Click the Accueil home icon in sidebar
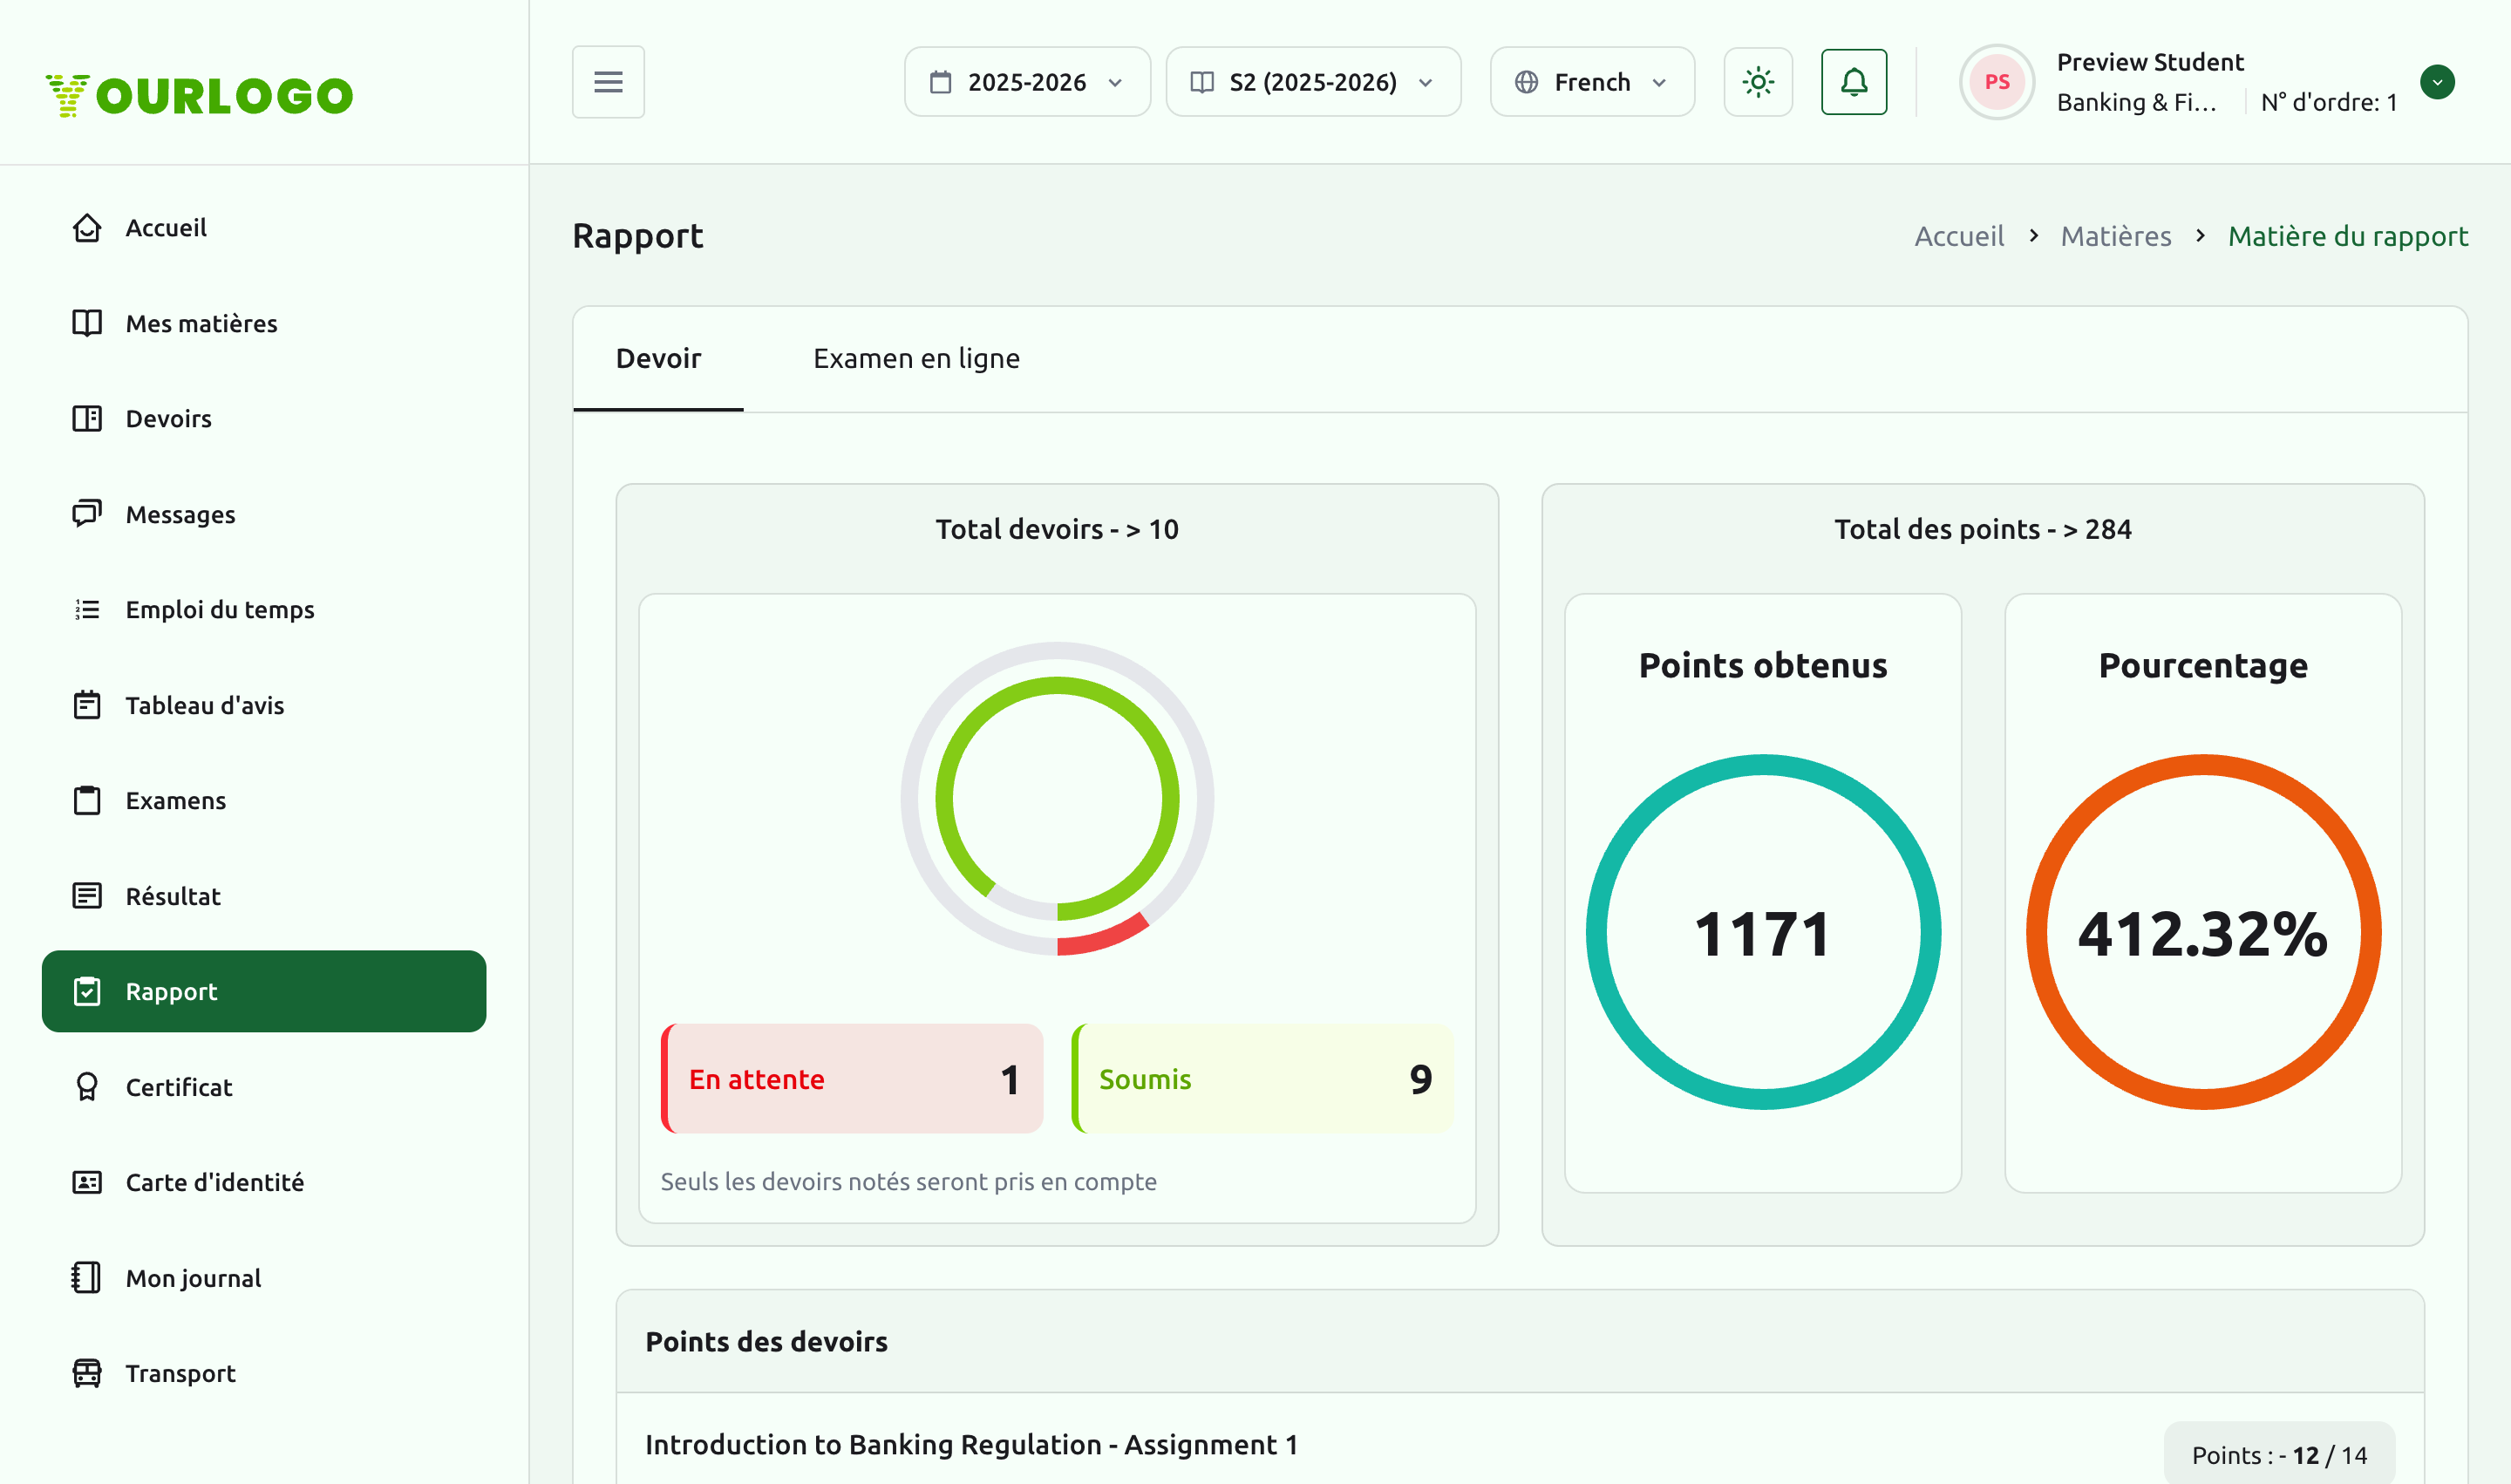Screen dimensions: 2511x1484 [87, 228]
